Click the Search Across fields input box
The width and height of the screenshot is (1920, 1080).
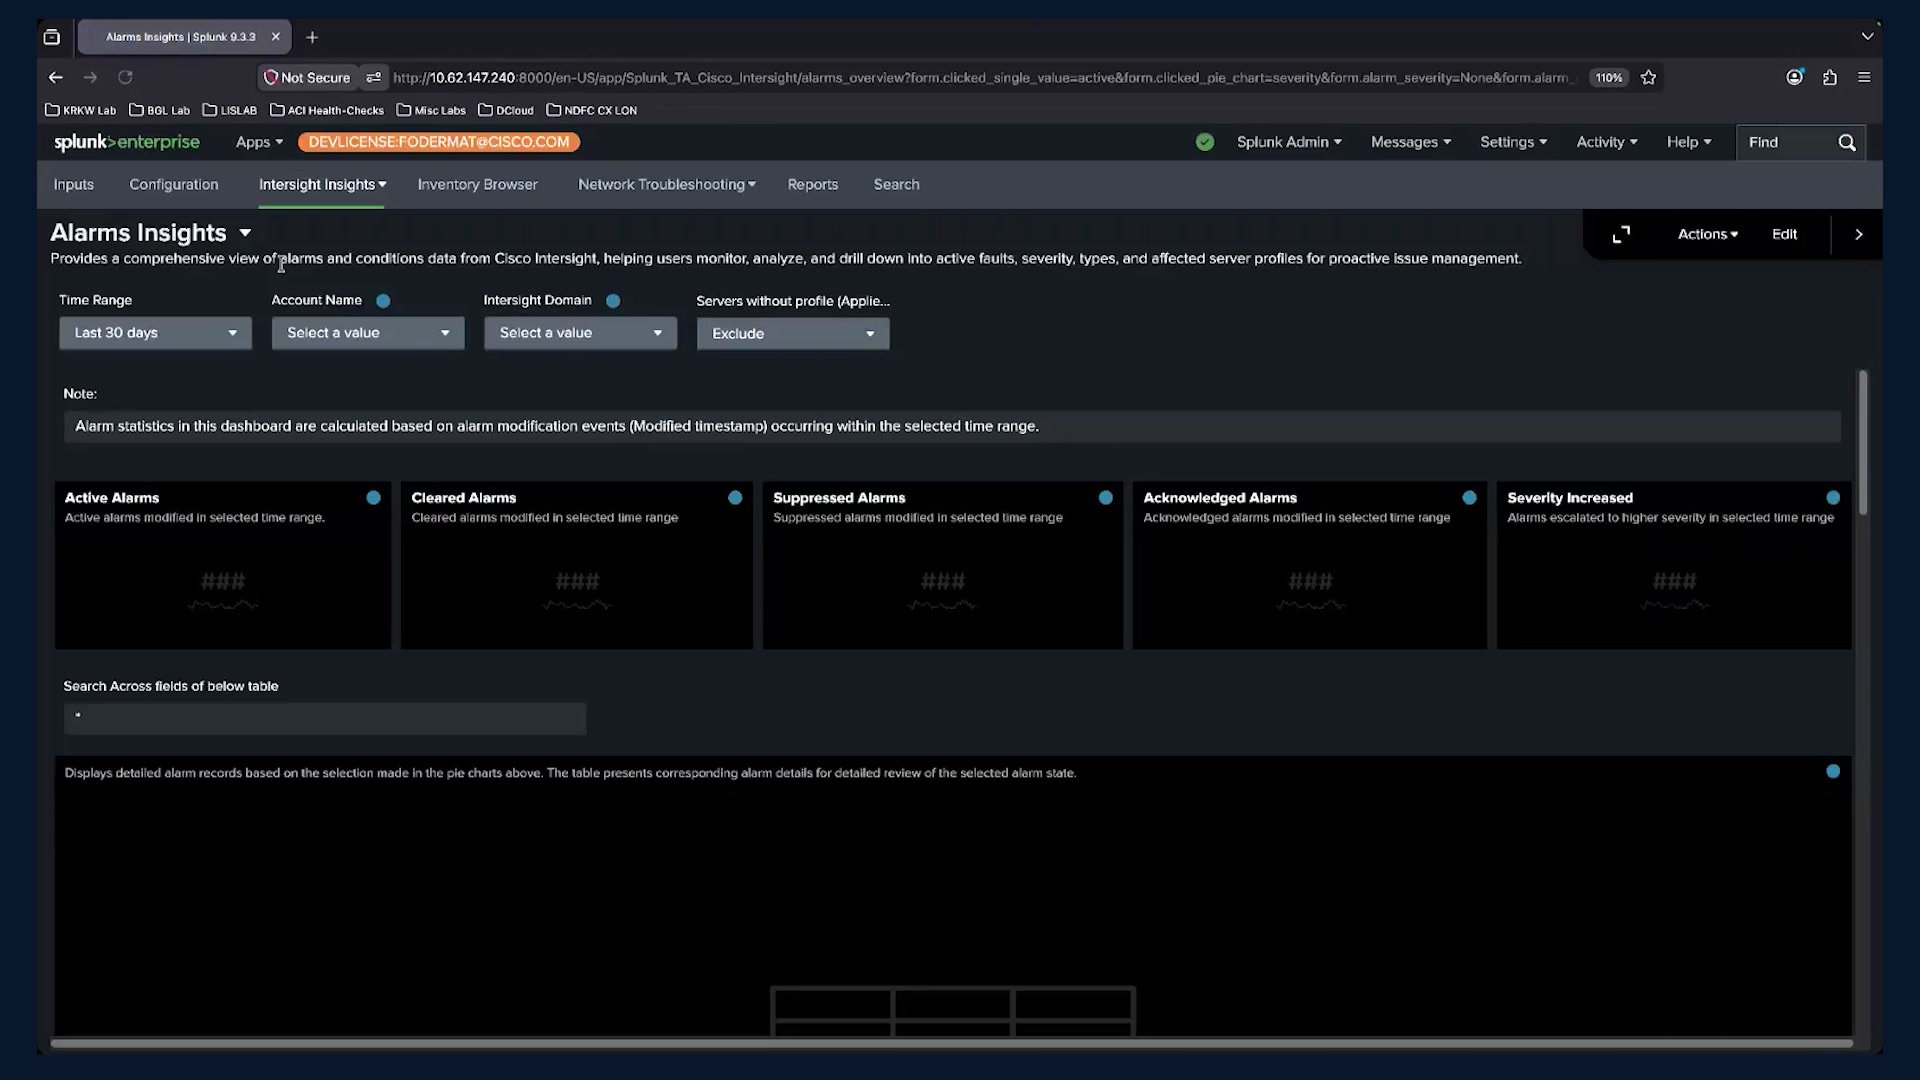(x=325, y=718)
